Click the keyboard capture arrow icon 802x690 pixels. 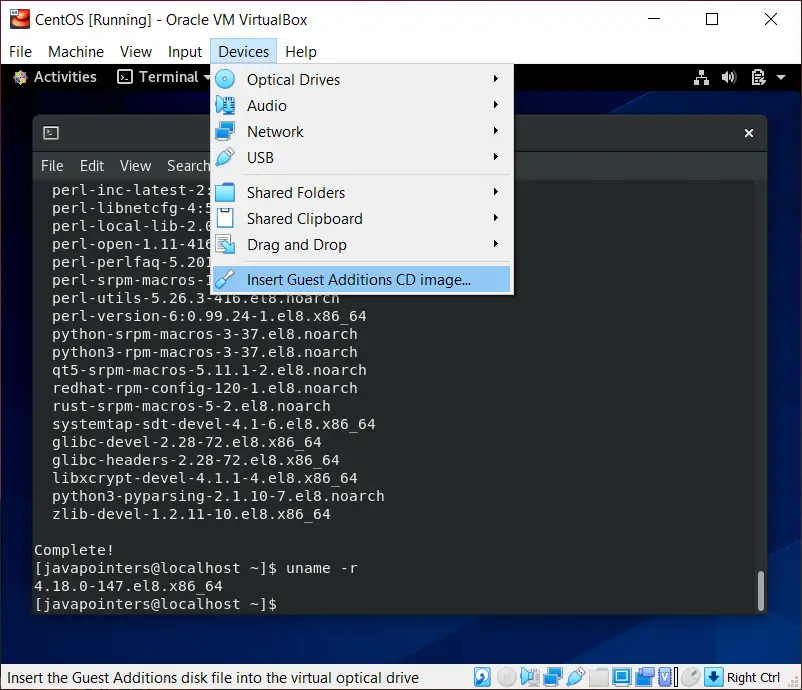click(714, 677)
